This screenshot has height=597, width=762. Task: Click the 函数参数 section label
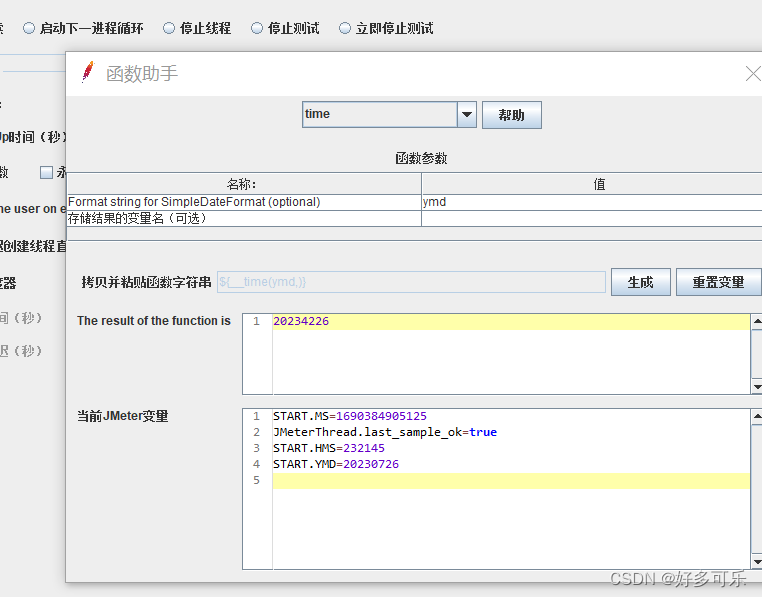421,158
